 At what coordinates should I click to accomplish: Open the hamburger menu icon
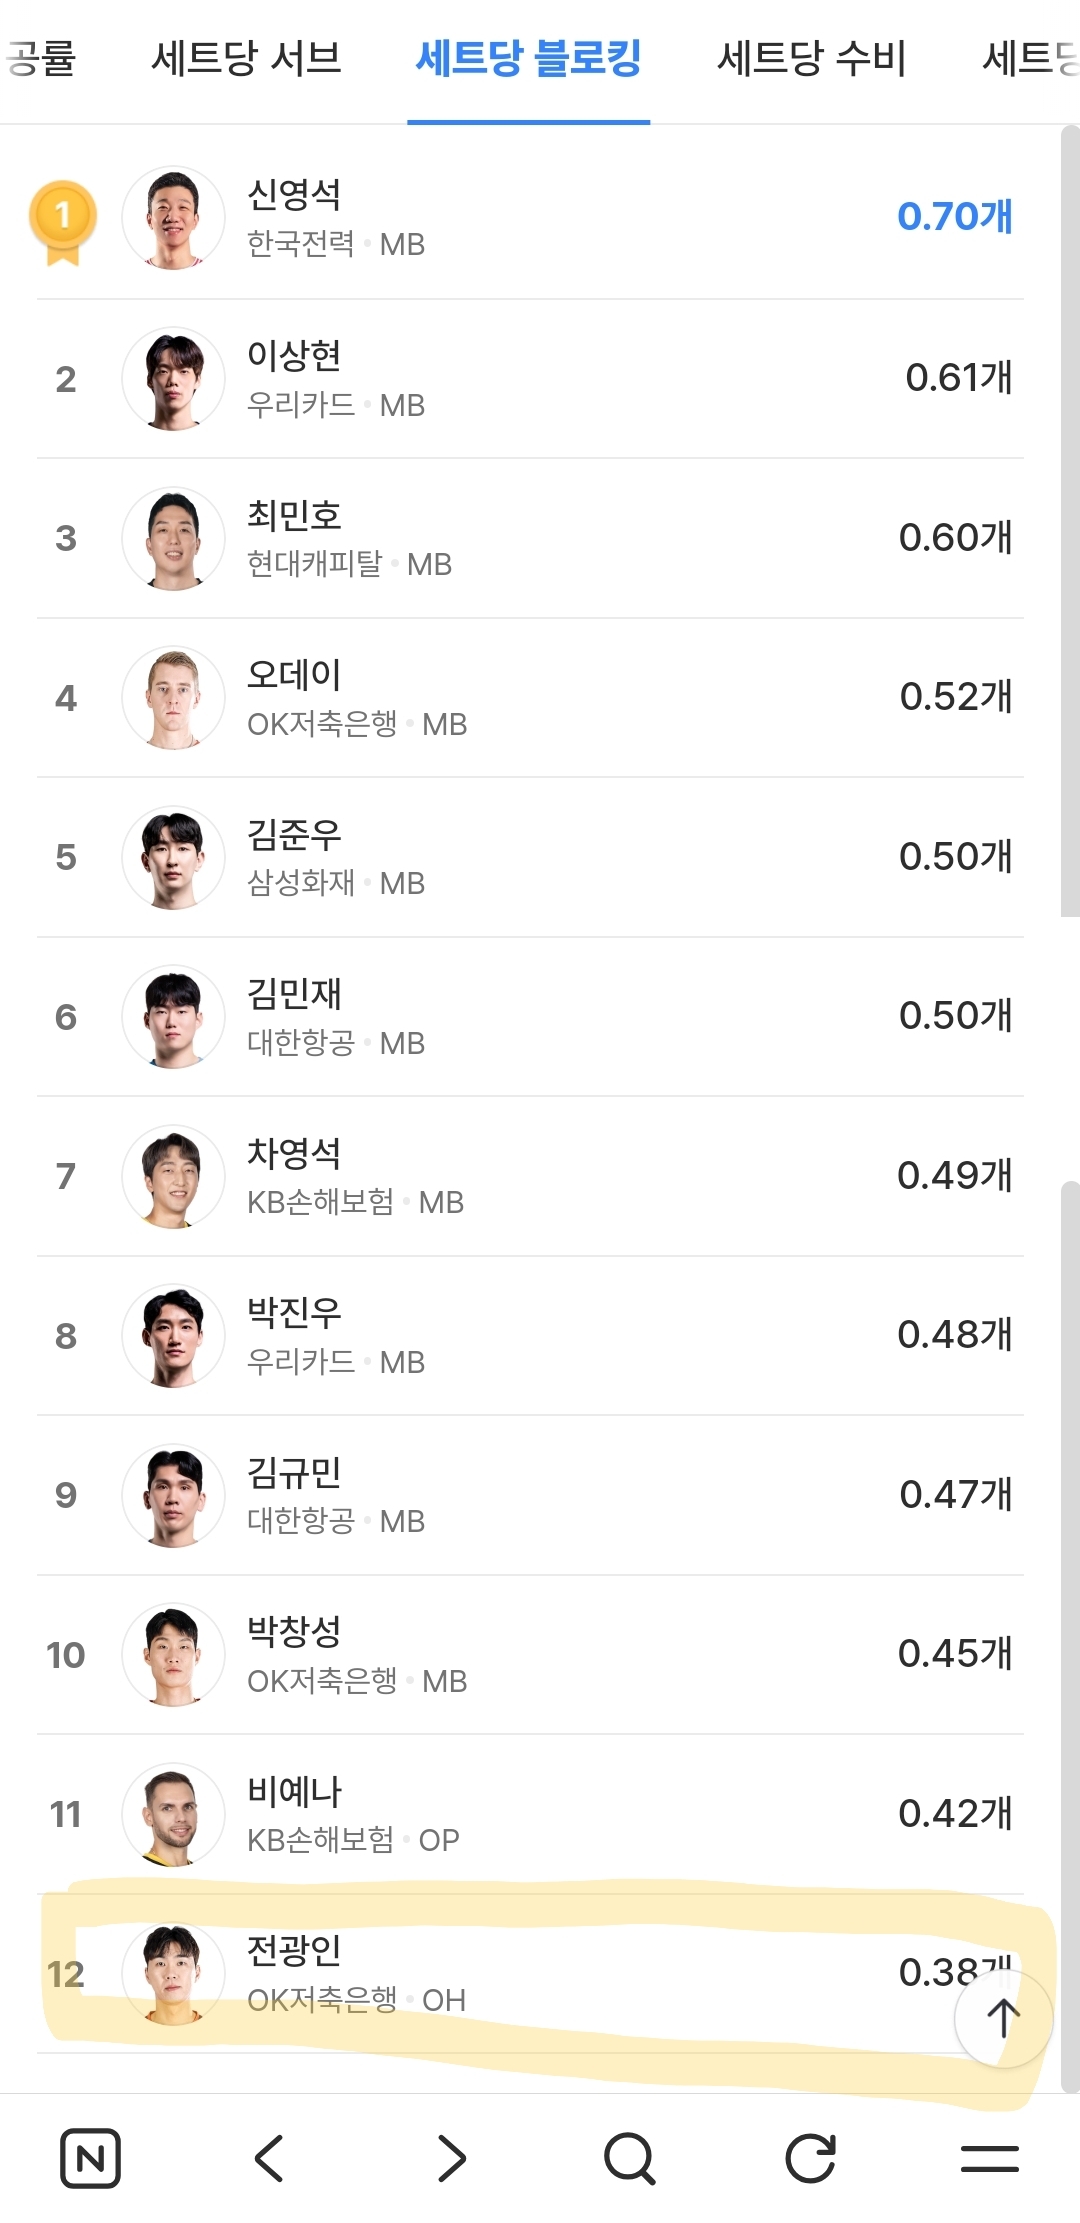point(989,2158)
